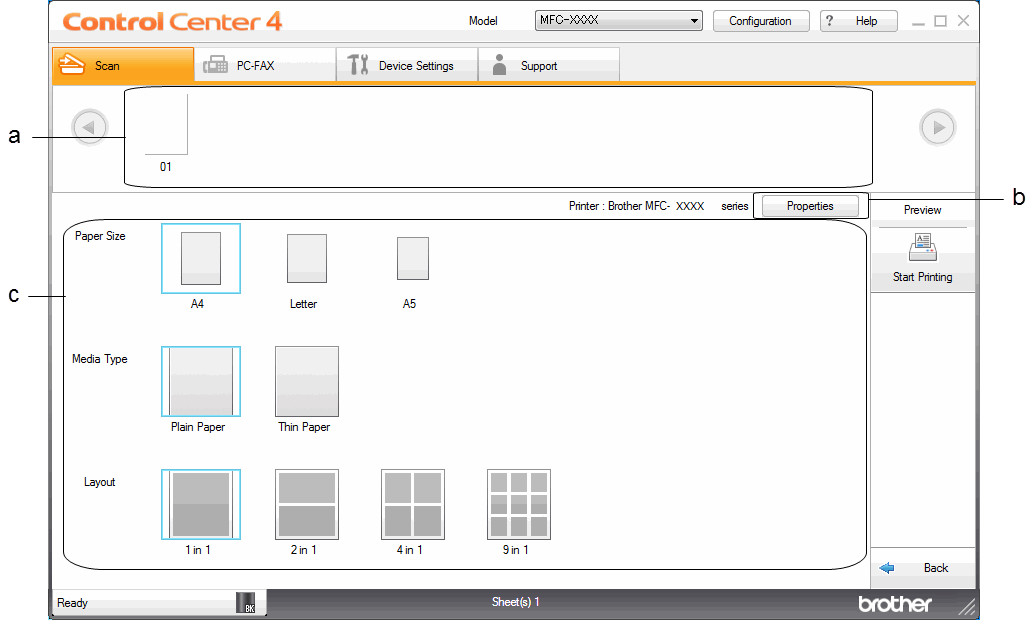The height and width of the screenshot is (620, 1035).
Task: Click the Ready status text
Action: [x=73, y=603]
